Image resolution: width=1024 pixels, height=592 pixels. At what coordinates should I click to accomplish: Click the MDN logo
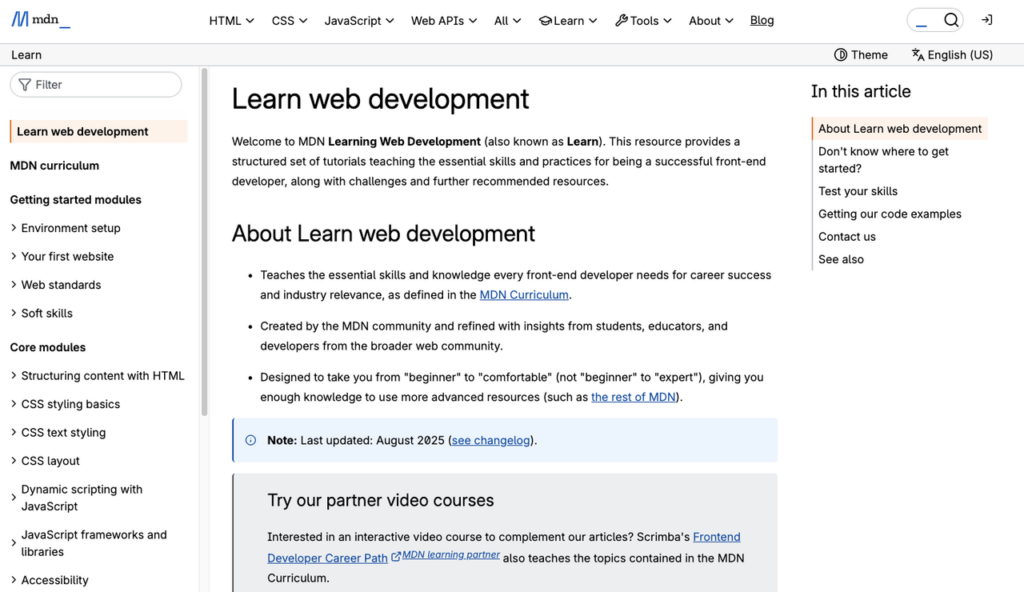pyautogui.click(x=40, y=18)
